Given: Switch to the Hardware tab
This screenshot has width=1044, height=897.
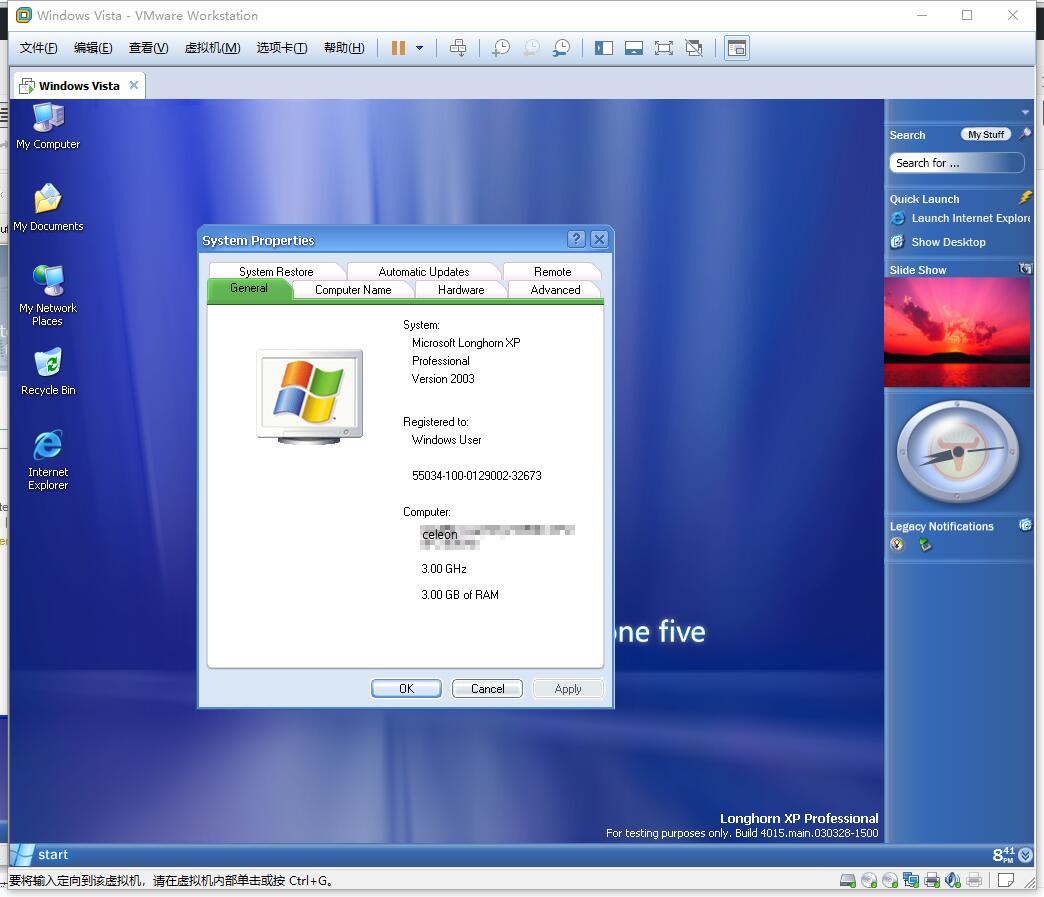Looking at the screenshot, I should tap(461, 290).
